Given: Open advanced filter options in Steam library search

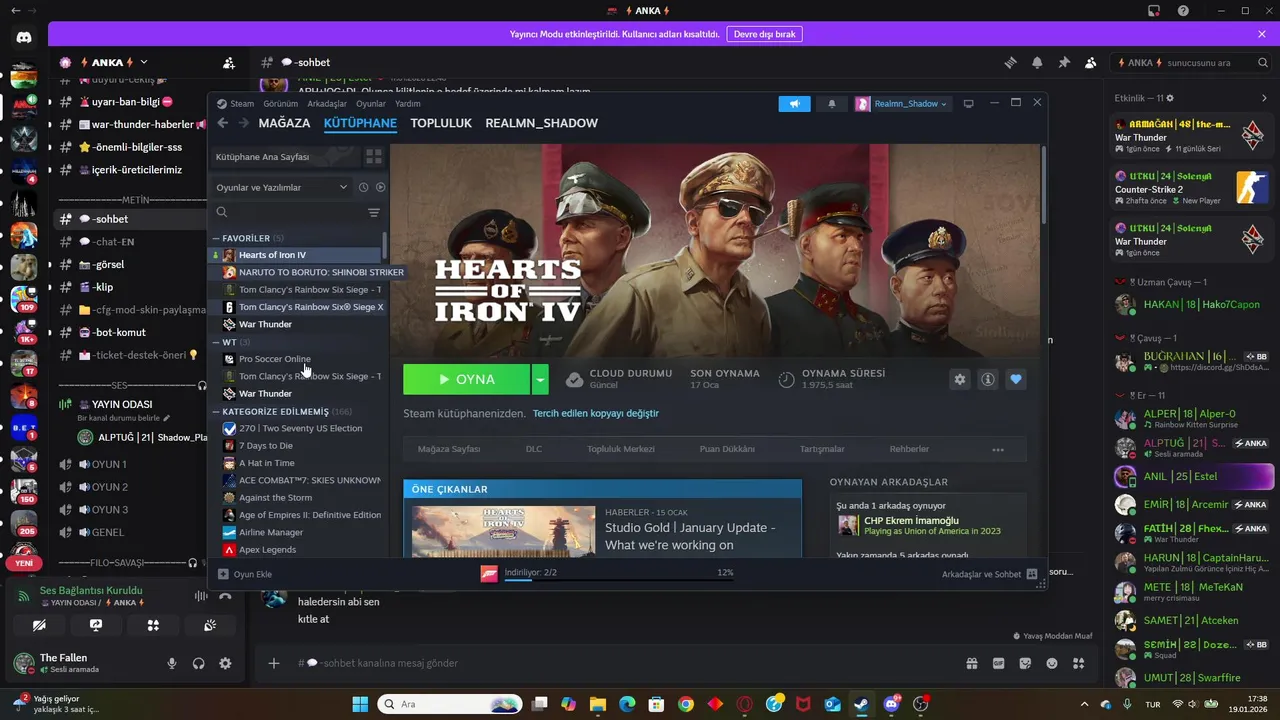Looking at the screenshot, I should [x=374, y=212].
